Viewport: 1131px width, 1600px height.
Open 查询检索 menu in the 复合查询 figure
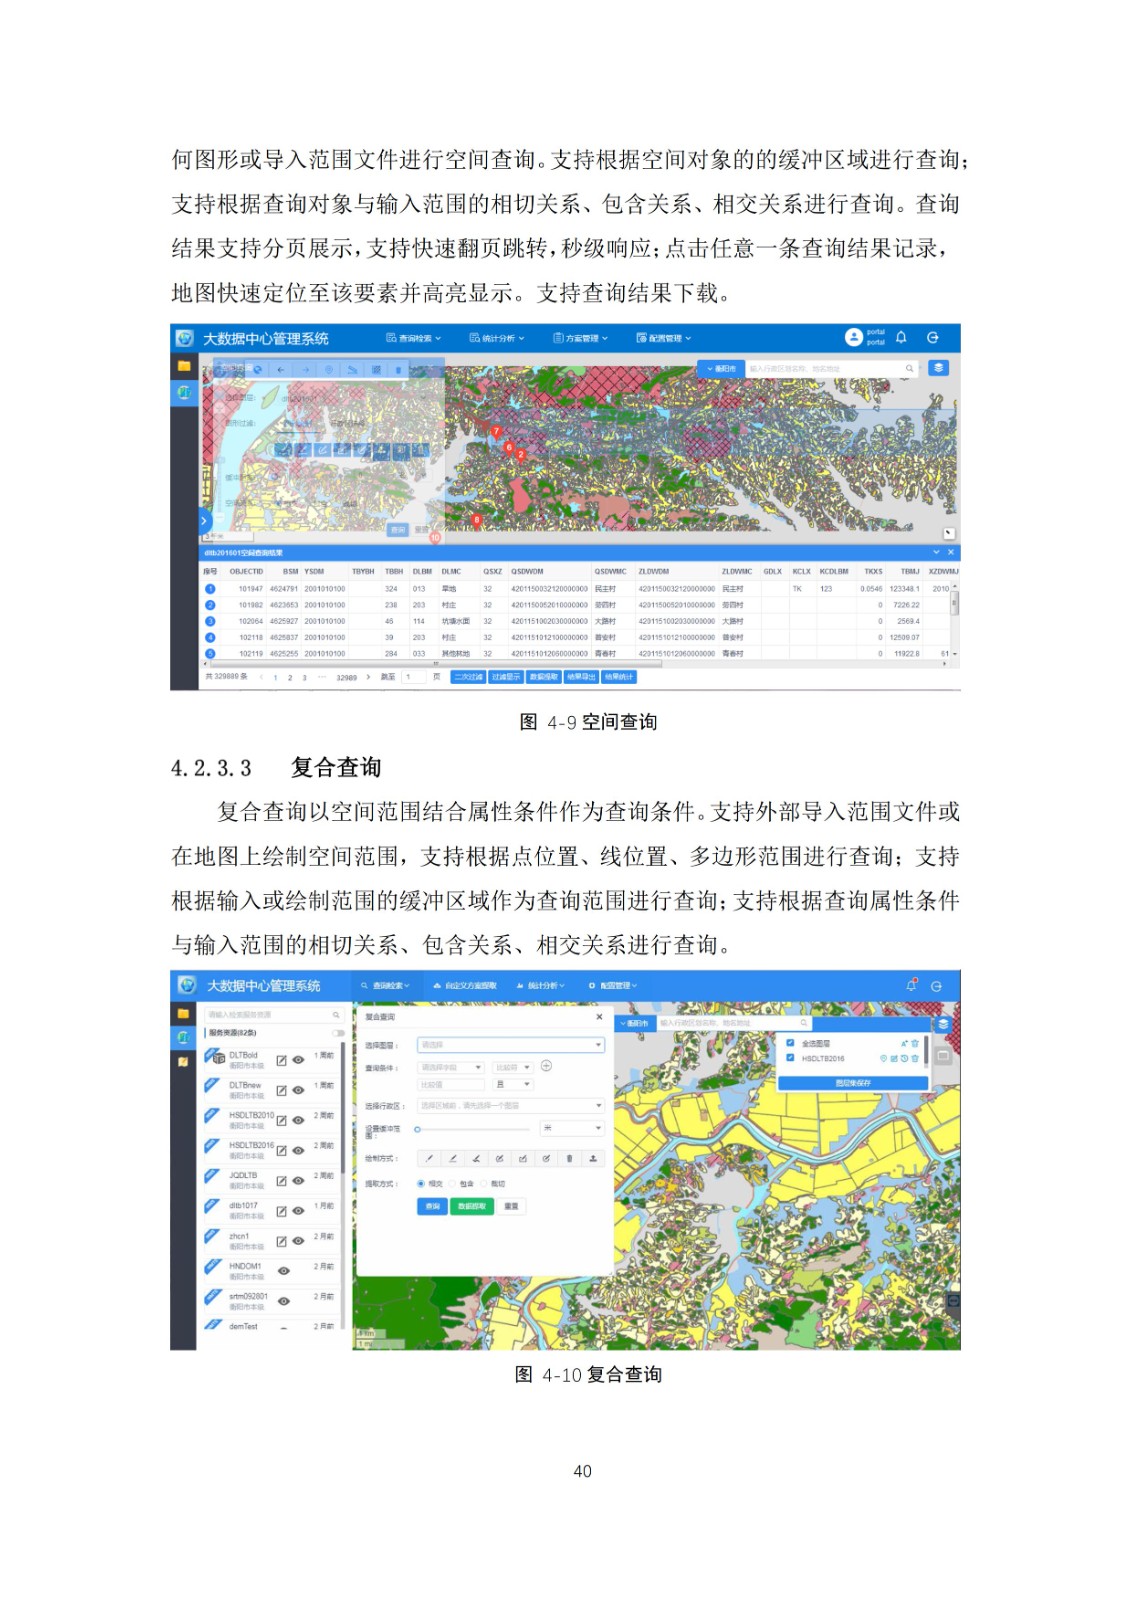tap(386, 986)
